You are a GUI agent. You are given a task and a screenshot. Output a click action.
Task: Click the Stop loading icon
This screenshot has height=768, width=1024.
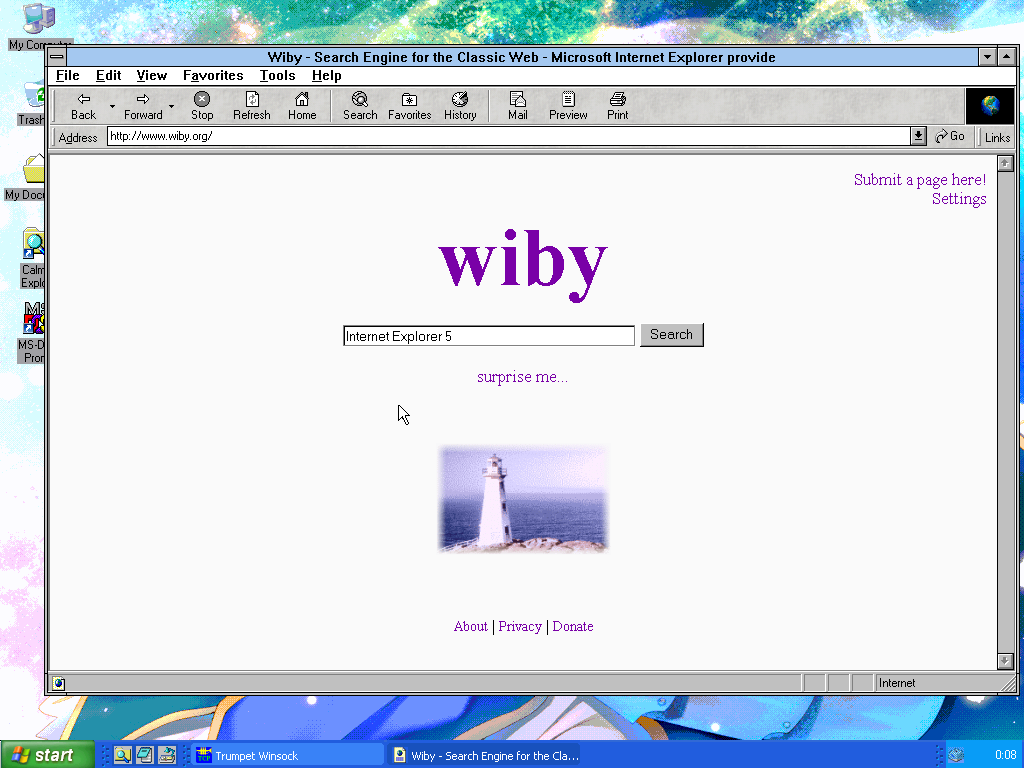[202, 105]
